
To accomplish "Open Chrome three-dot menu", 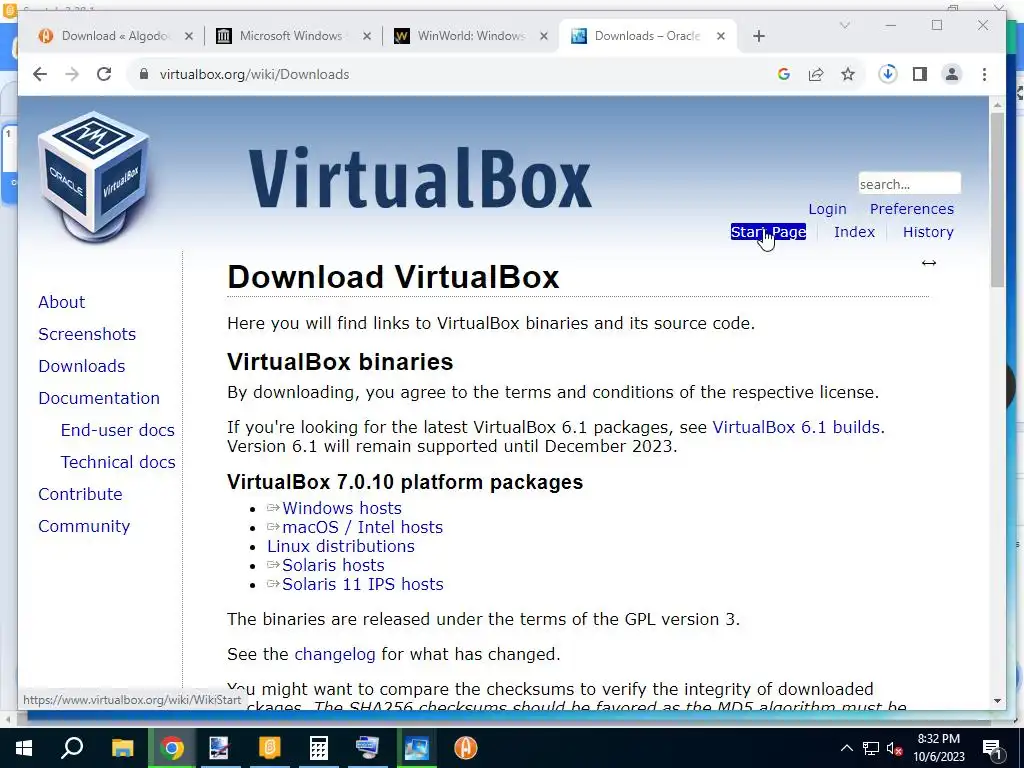I will tap(984, 74).
